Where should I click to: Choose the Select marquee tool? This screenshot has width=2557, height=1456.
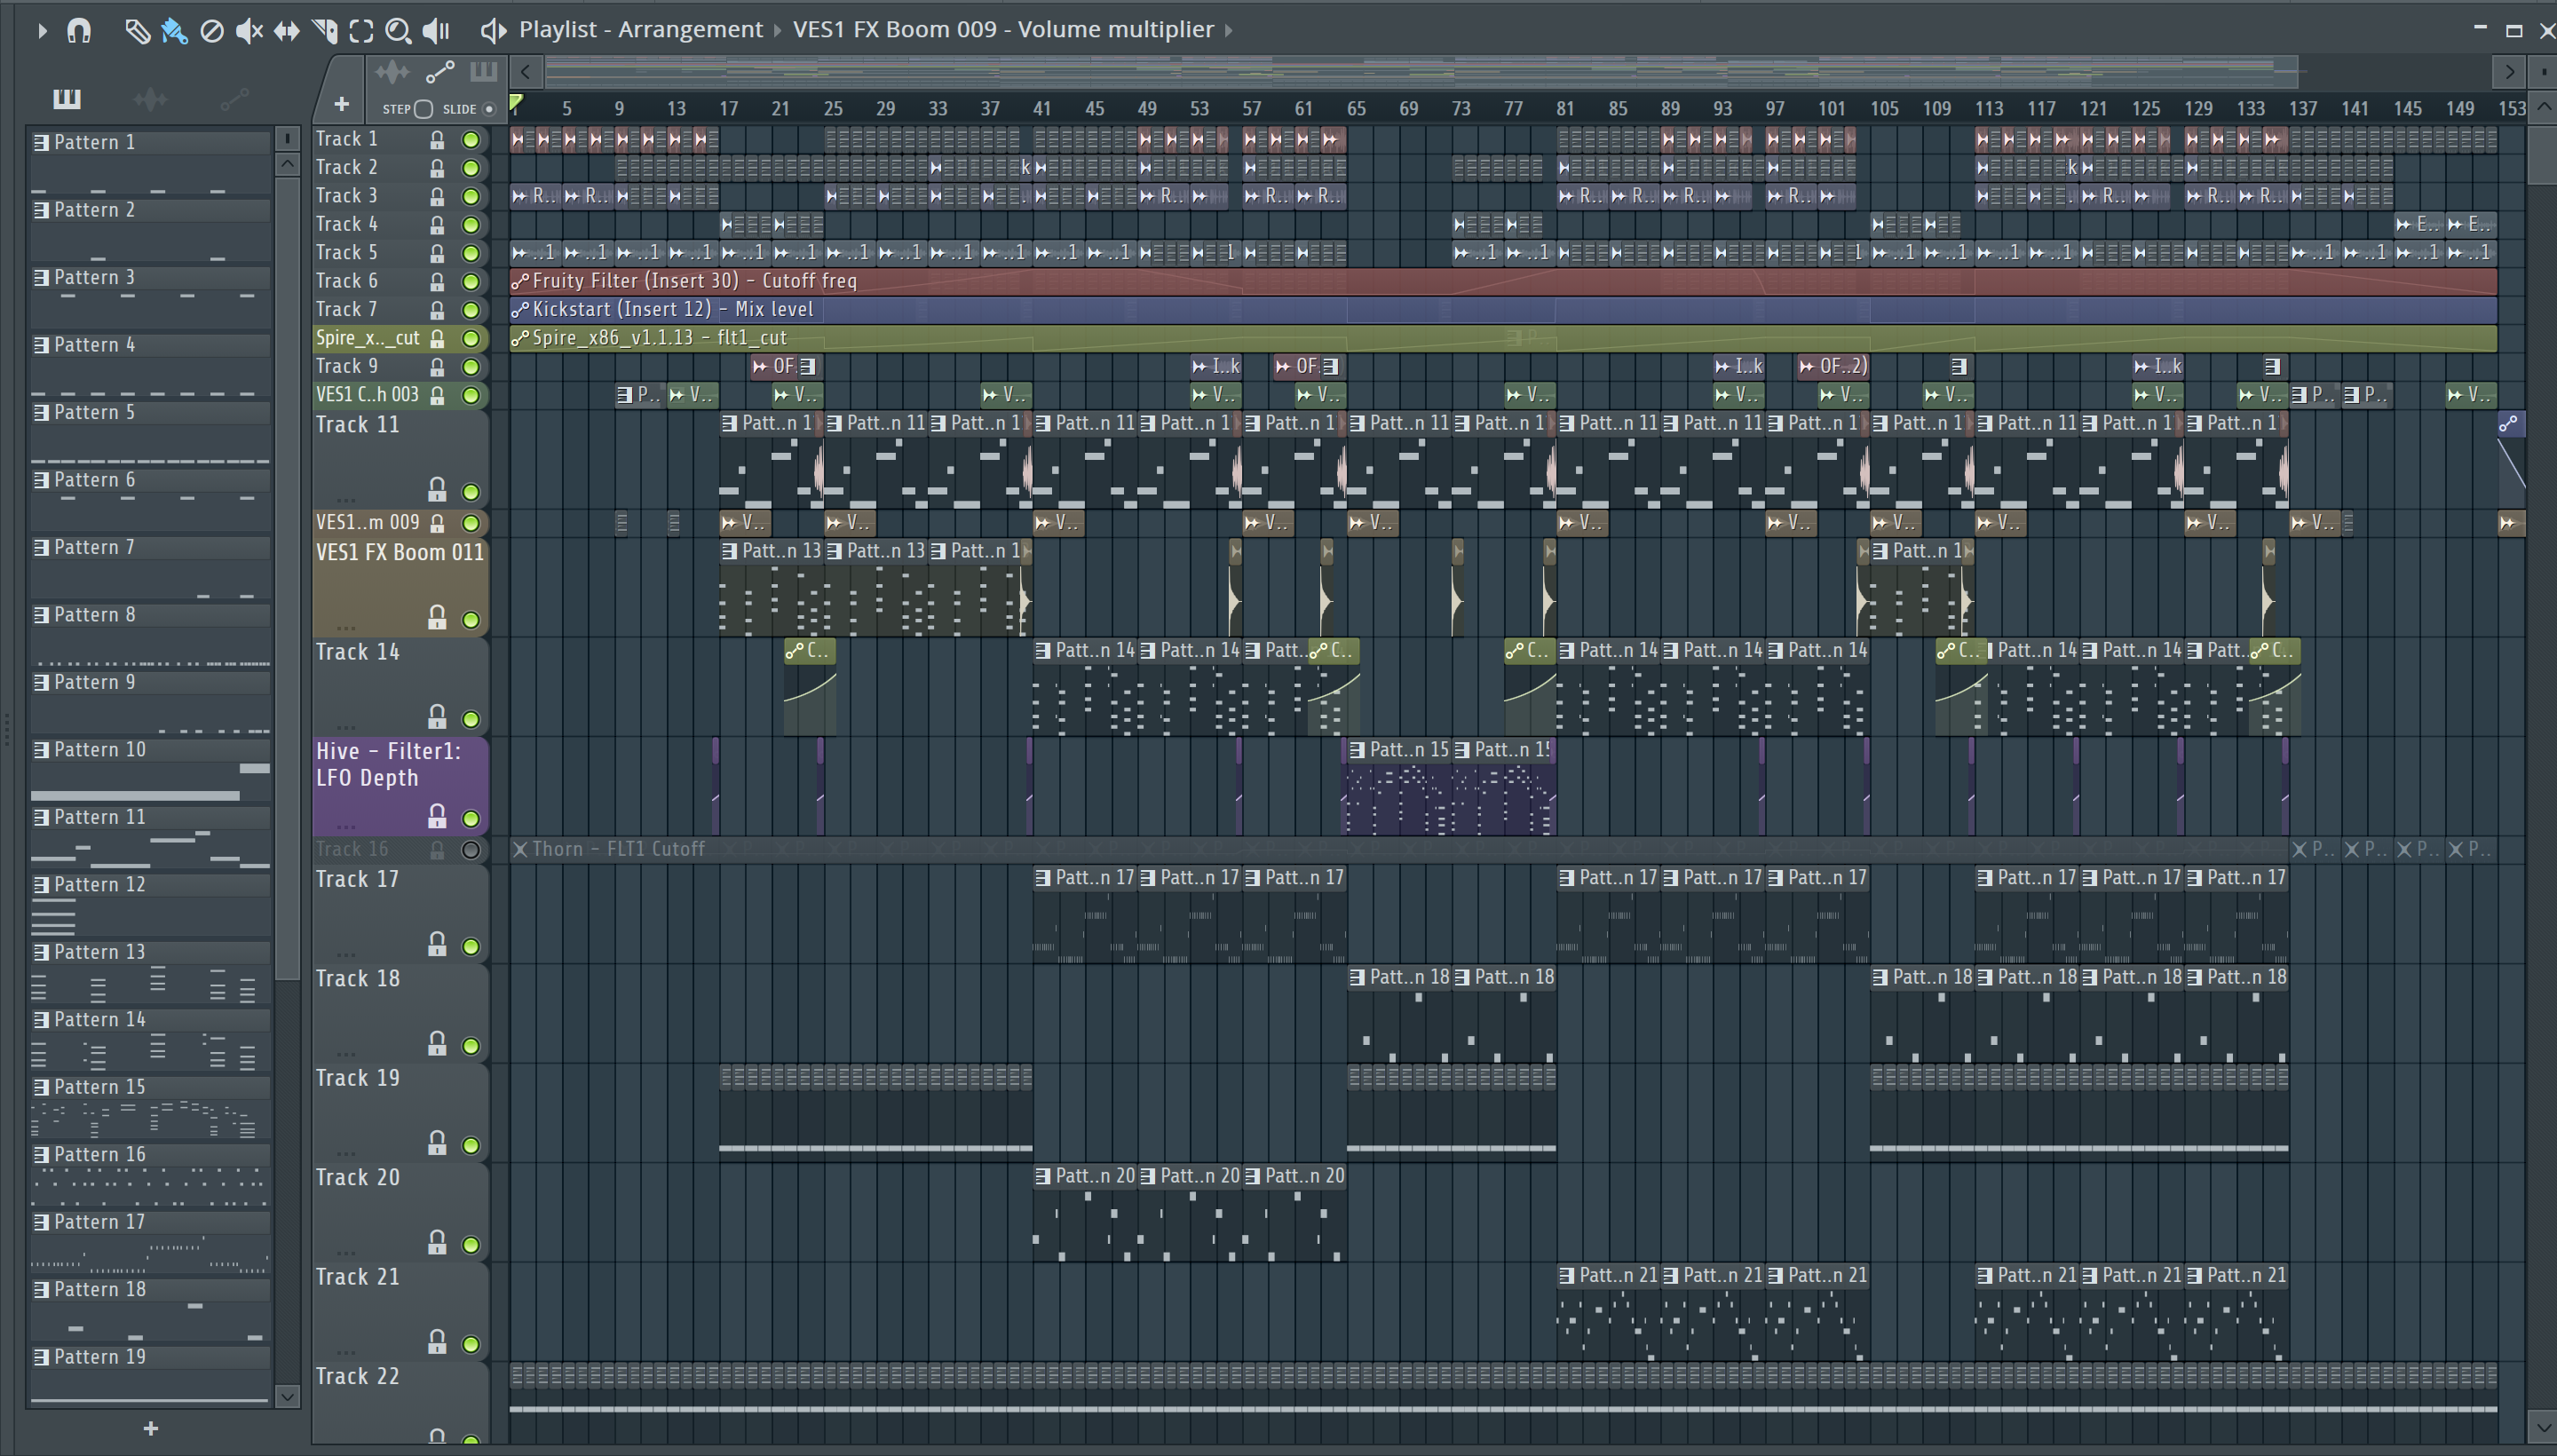[361, 31]
